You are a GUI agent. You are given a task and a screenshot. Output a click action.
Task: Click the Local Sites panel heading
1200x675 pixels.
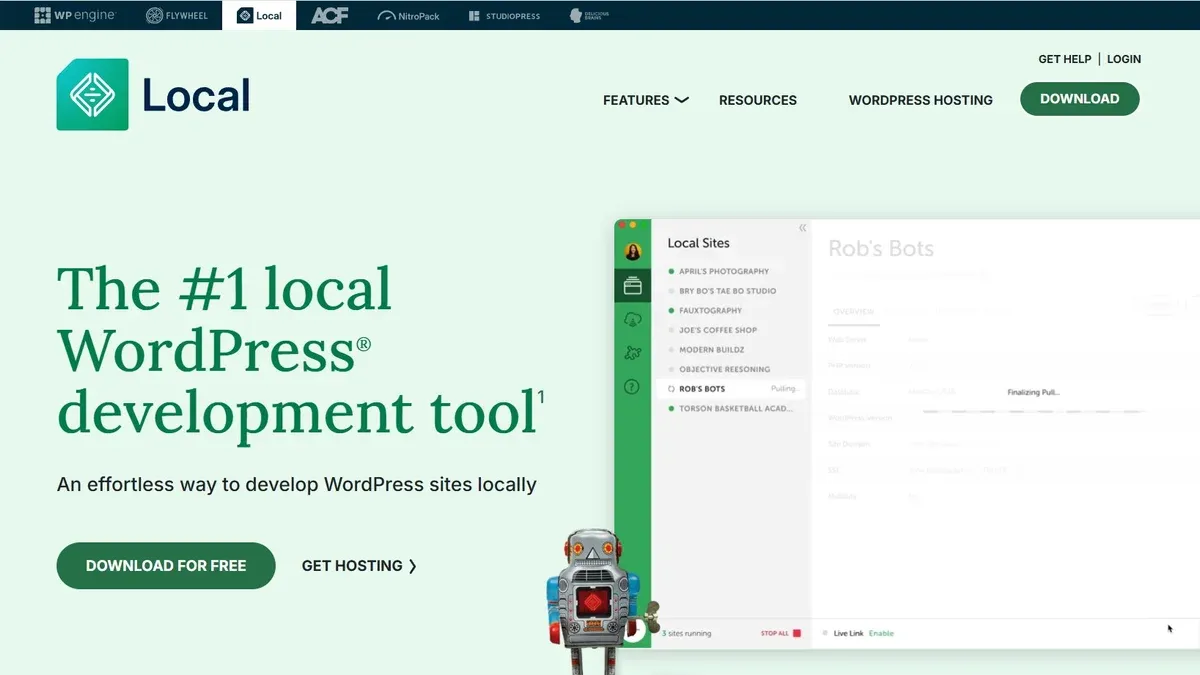698,243
